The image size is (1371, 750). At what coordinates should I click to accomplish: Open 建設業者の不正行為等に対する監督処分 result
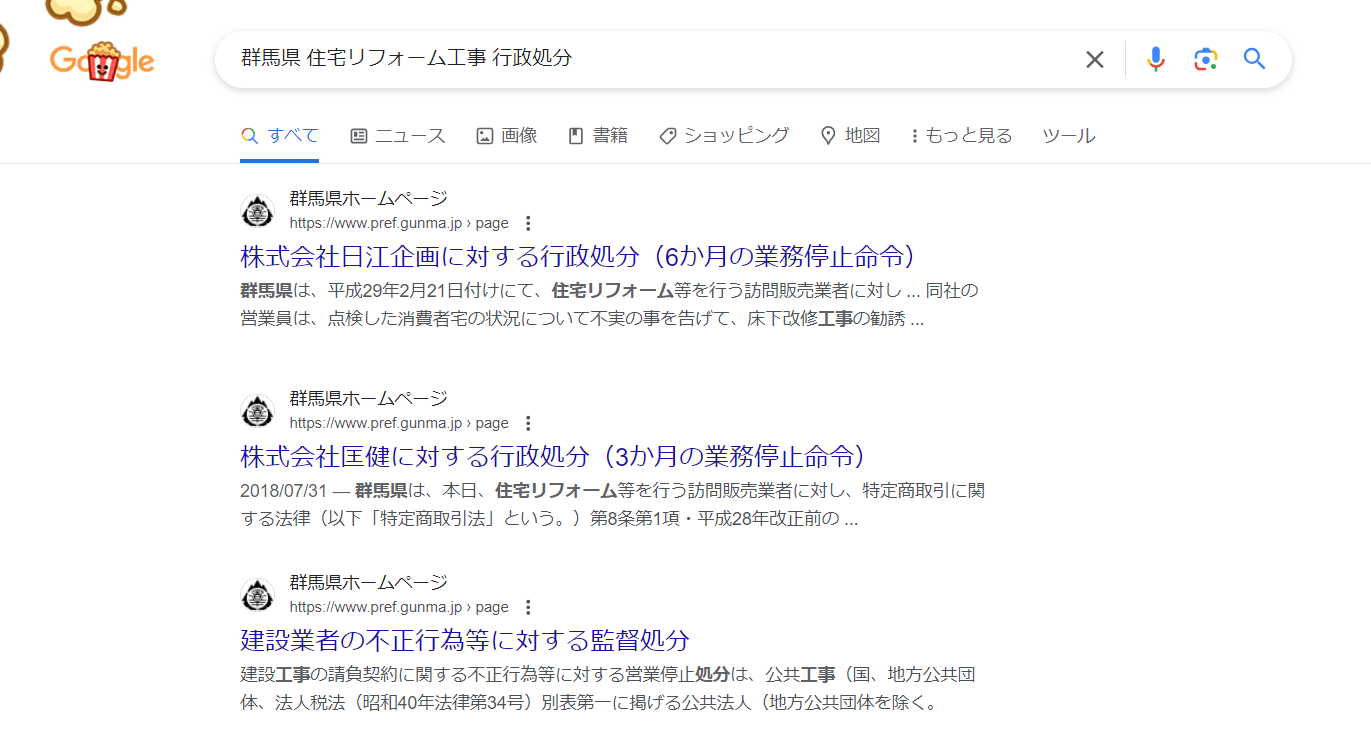pyautogui.click(x=465, y=640)
